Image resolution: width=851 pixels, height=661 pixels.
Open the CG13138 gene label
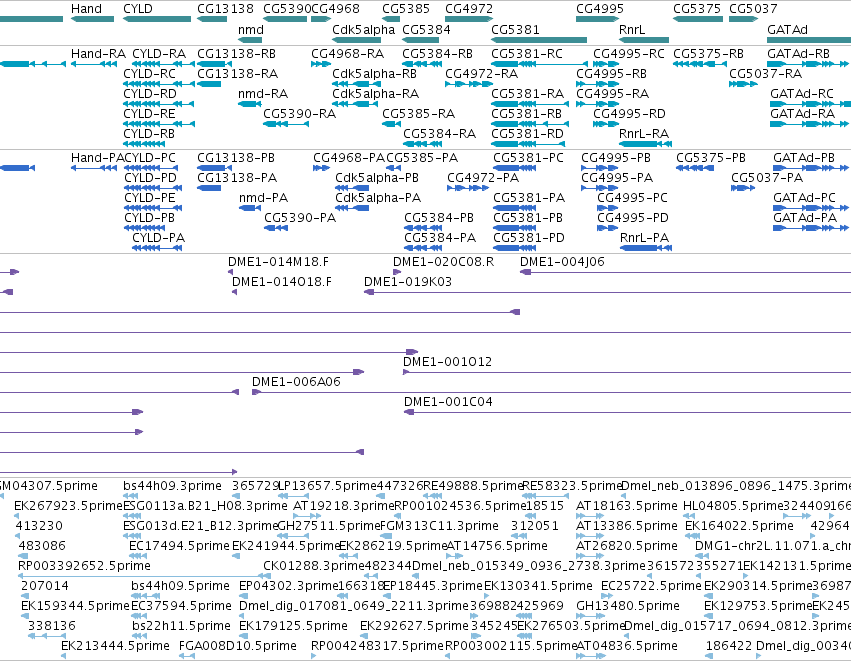click(x=225, y=9)
